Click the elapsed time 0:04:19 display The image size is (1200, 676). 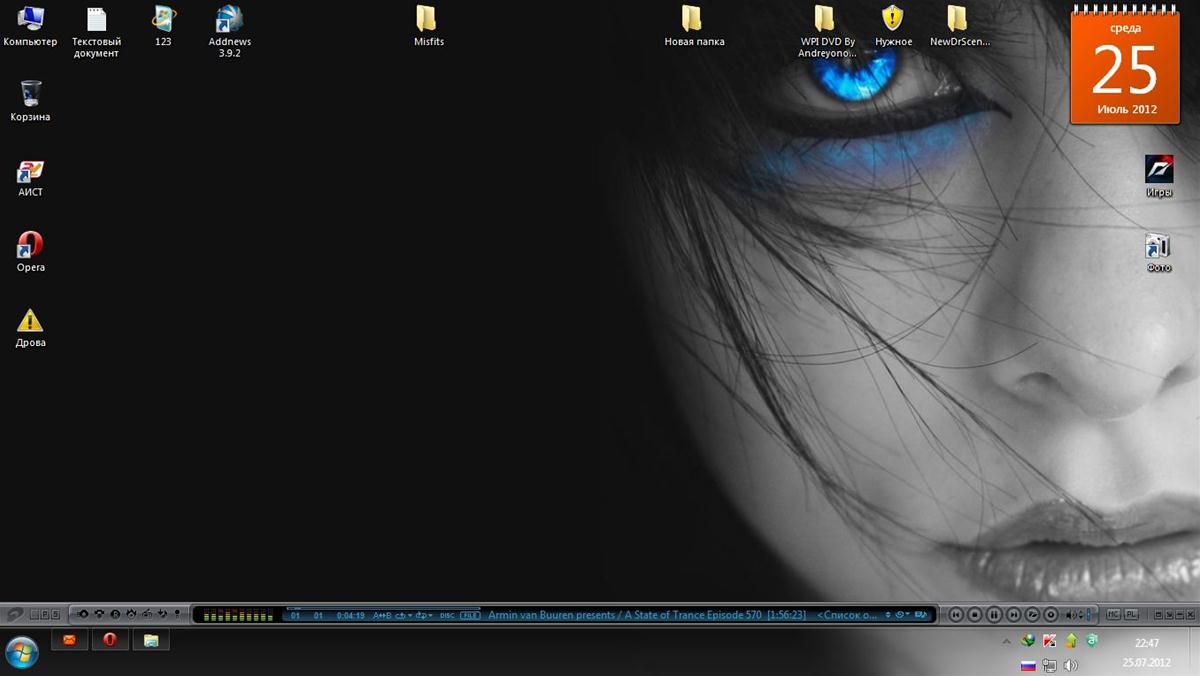tap(350, 615)
